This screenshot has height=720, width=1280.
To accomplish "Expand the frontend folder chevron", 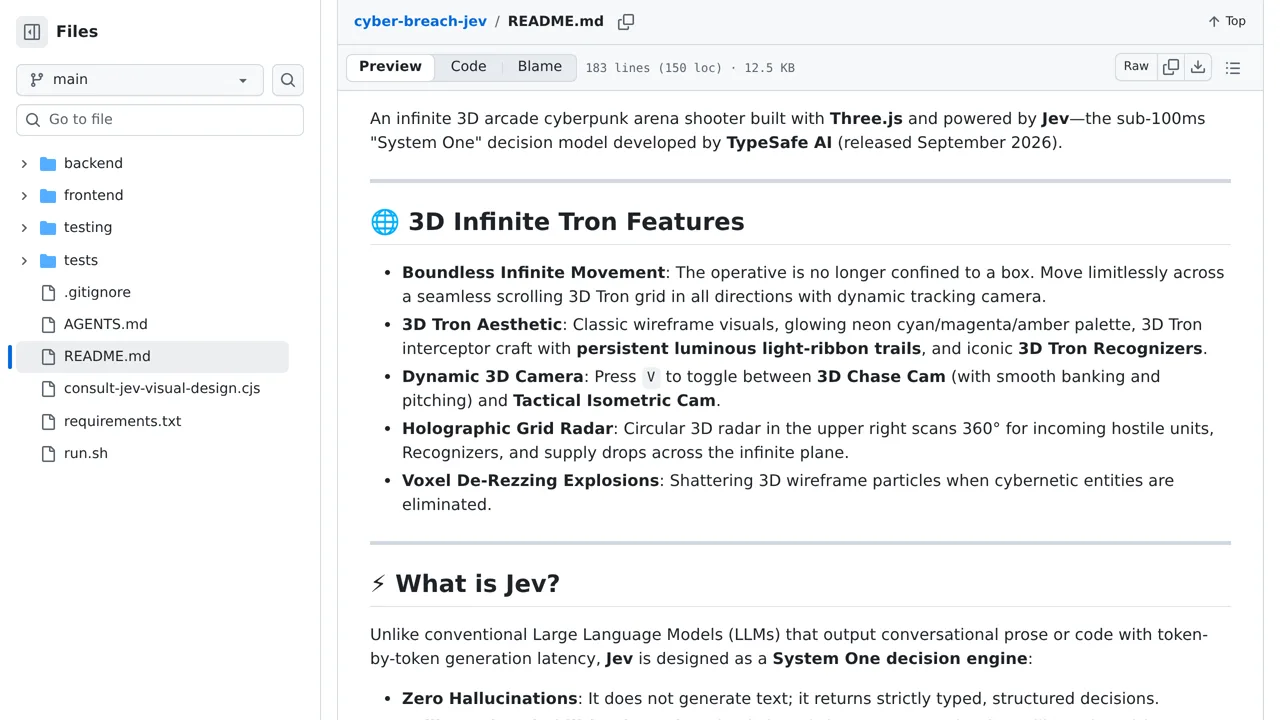I will point(24,196).
